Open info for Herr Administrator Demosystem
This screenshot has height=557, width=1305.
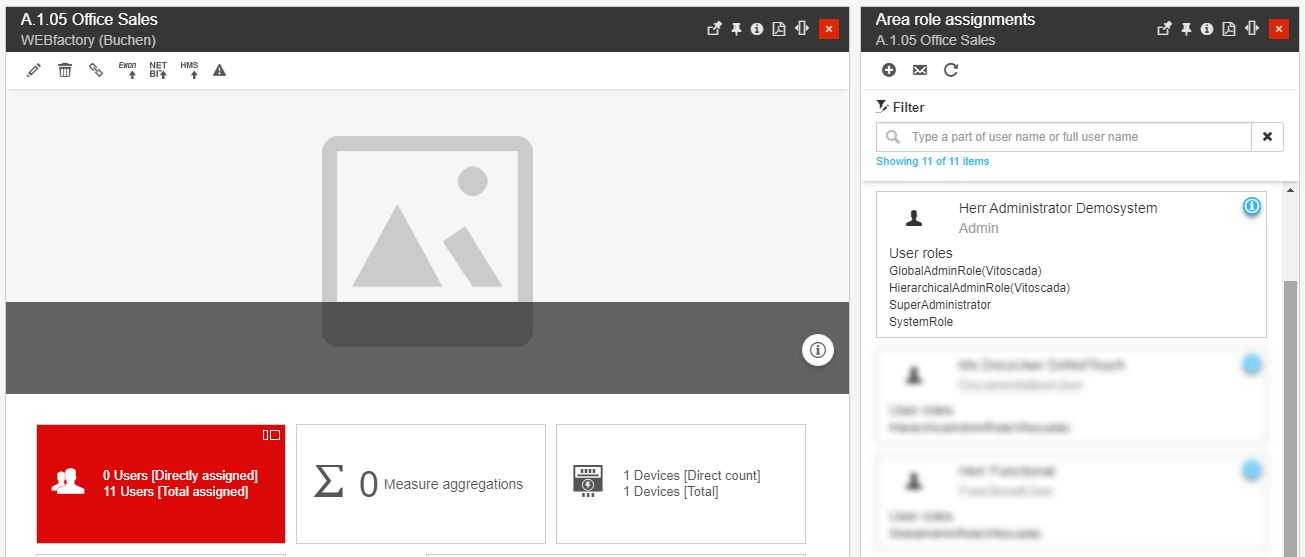[1251, 207]
